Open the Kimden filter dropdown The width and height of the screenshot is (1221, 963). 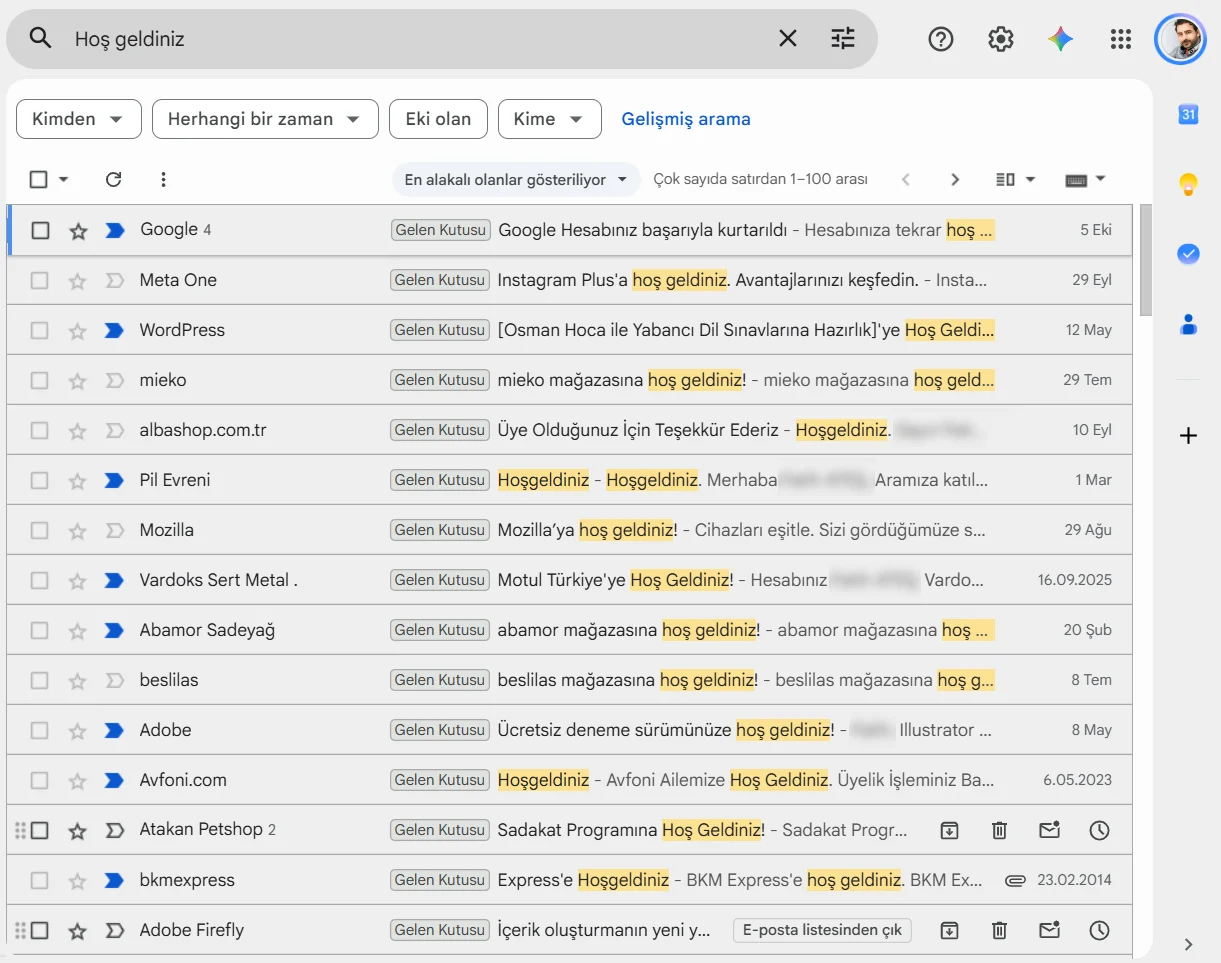79,119
